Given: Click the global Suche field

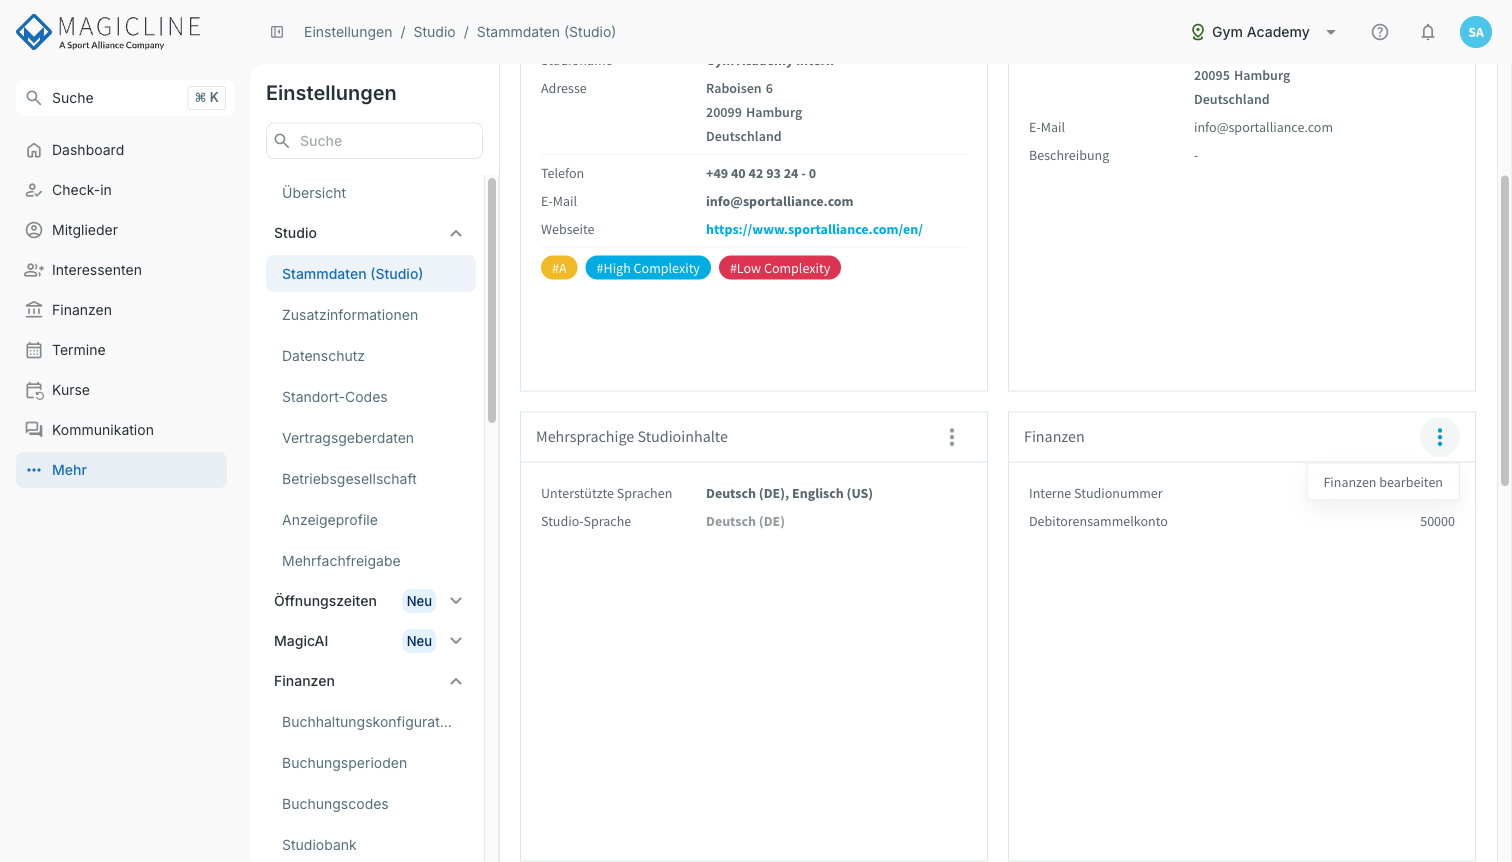Looking at the screenshot, I should point(125,98).
